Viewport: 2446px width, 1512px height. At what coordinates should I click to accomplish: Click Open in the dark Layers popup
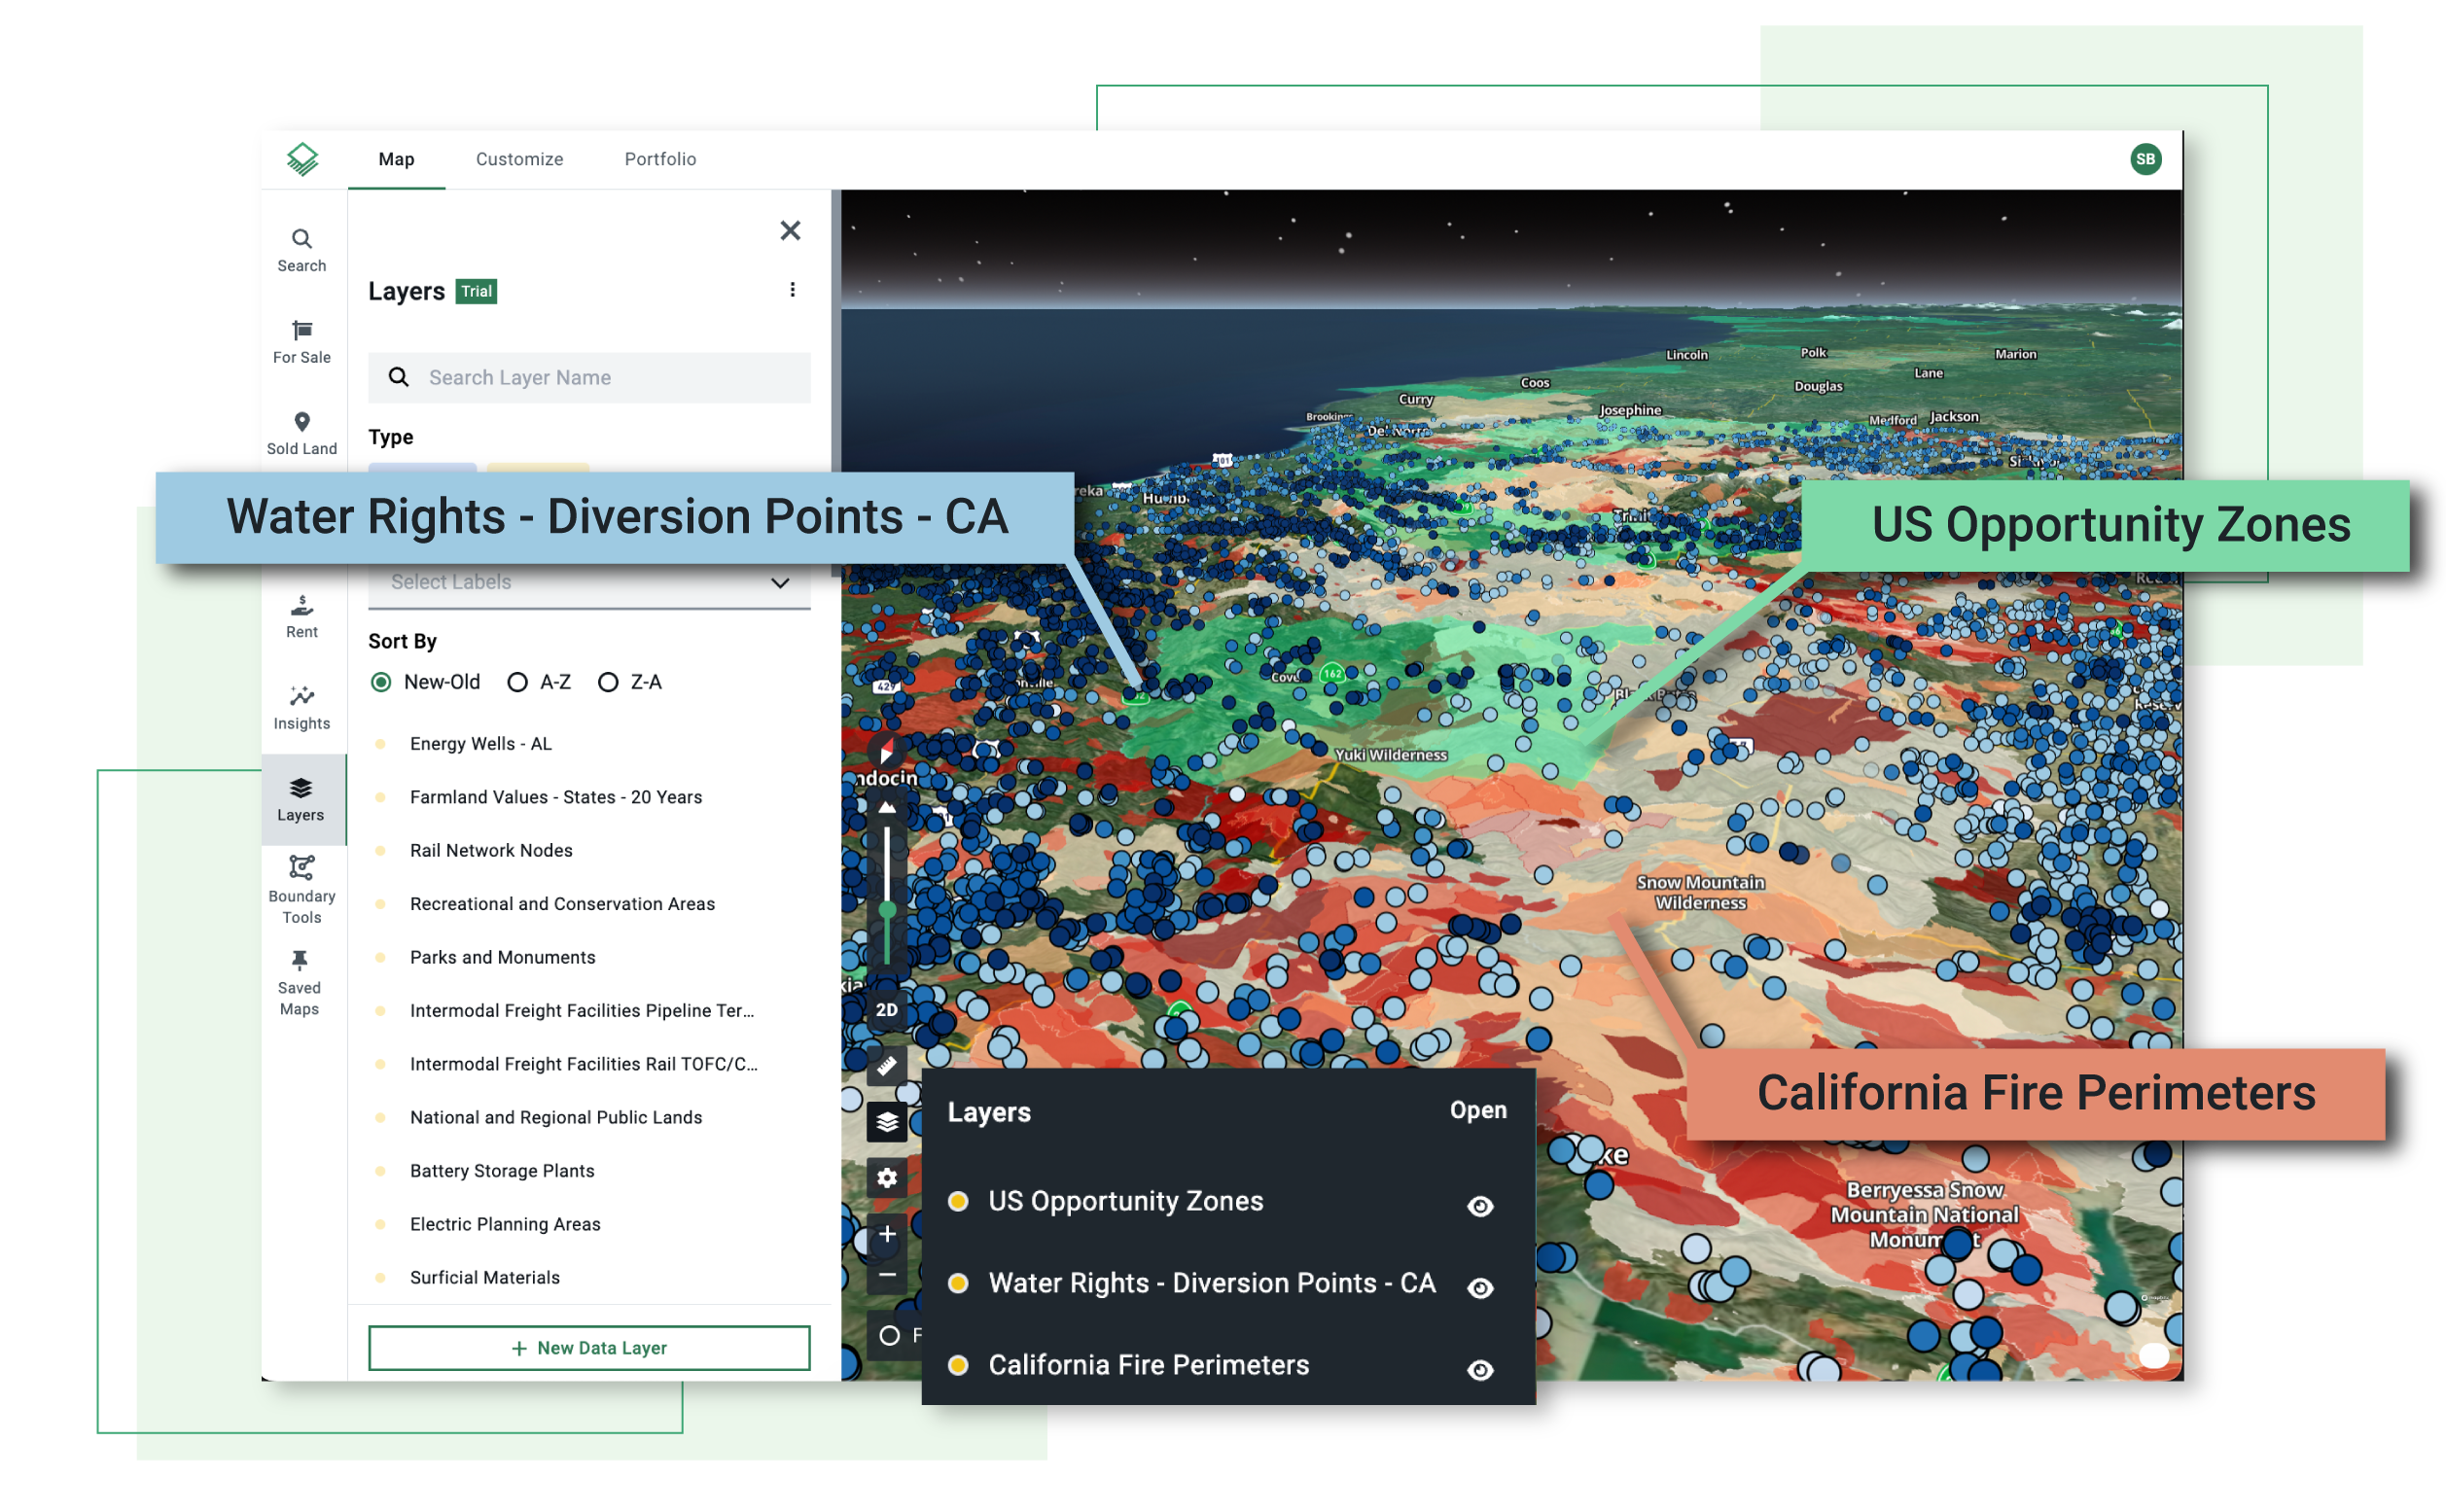pyautogui.click(x=1477, y=1110)
